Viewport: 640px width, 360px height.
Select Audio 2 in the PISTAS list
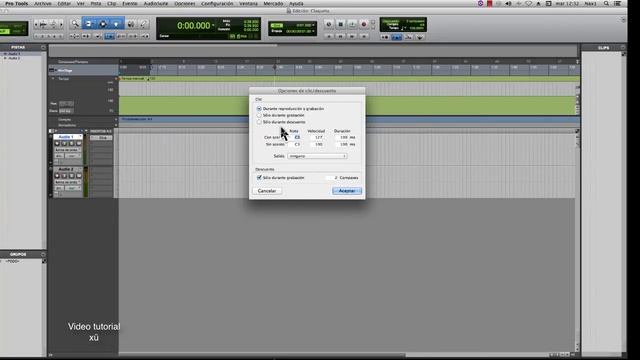point(15,58)
